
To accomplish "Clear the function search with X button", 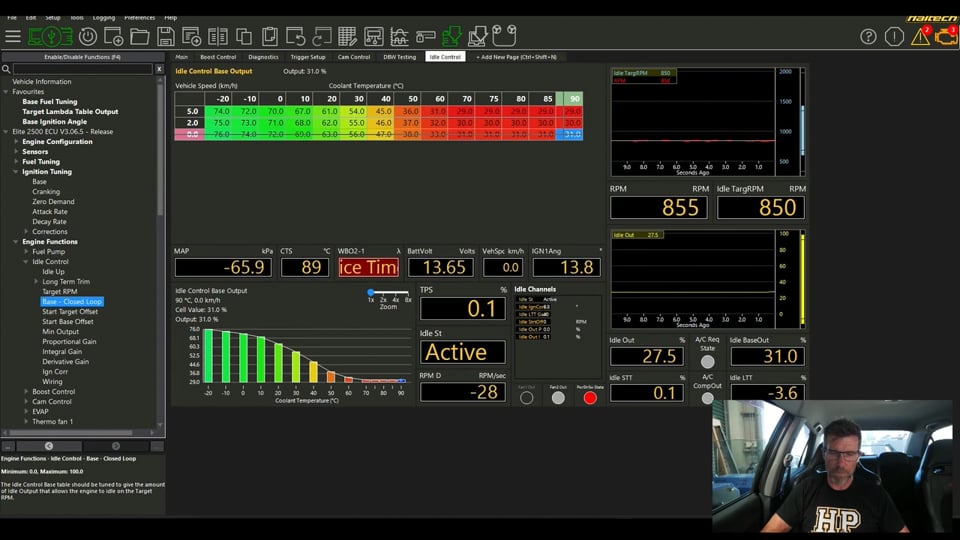I will click(159, 69).
